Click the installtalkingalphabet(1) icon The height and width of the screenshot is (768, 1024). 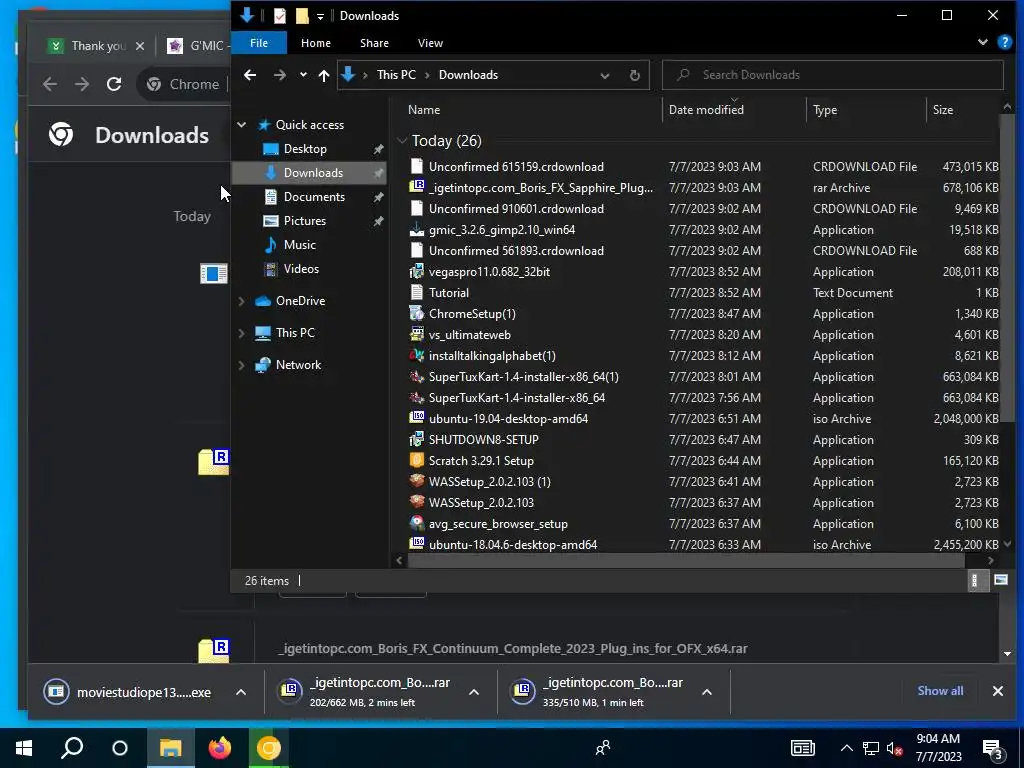417,356
